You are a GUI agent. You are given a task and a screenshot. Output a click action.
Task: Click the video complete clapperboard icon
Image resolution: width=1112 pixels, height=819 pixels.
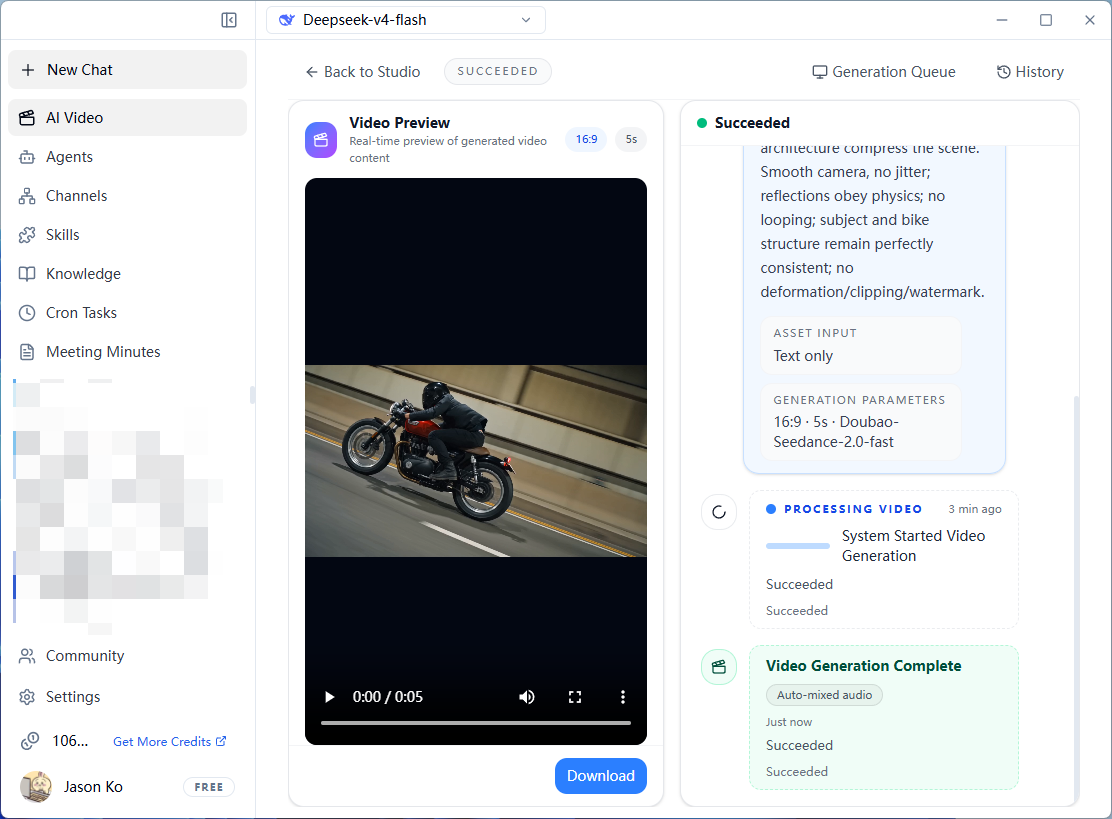[719, 667]
